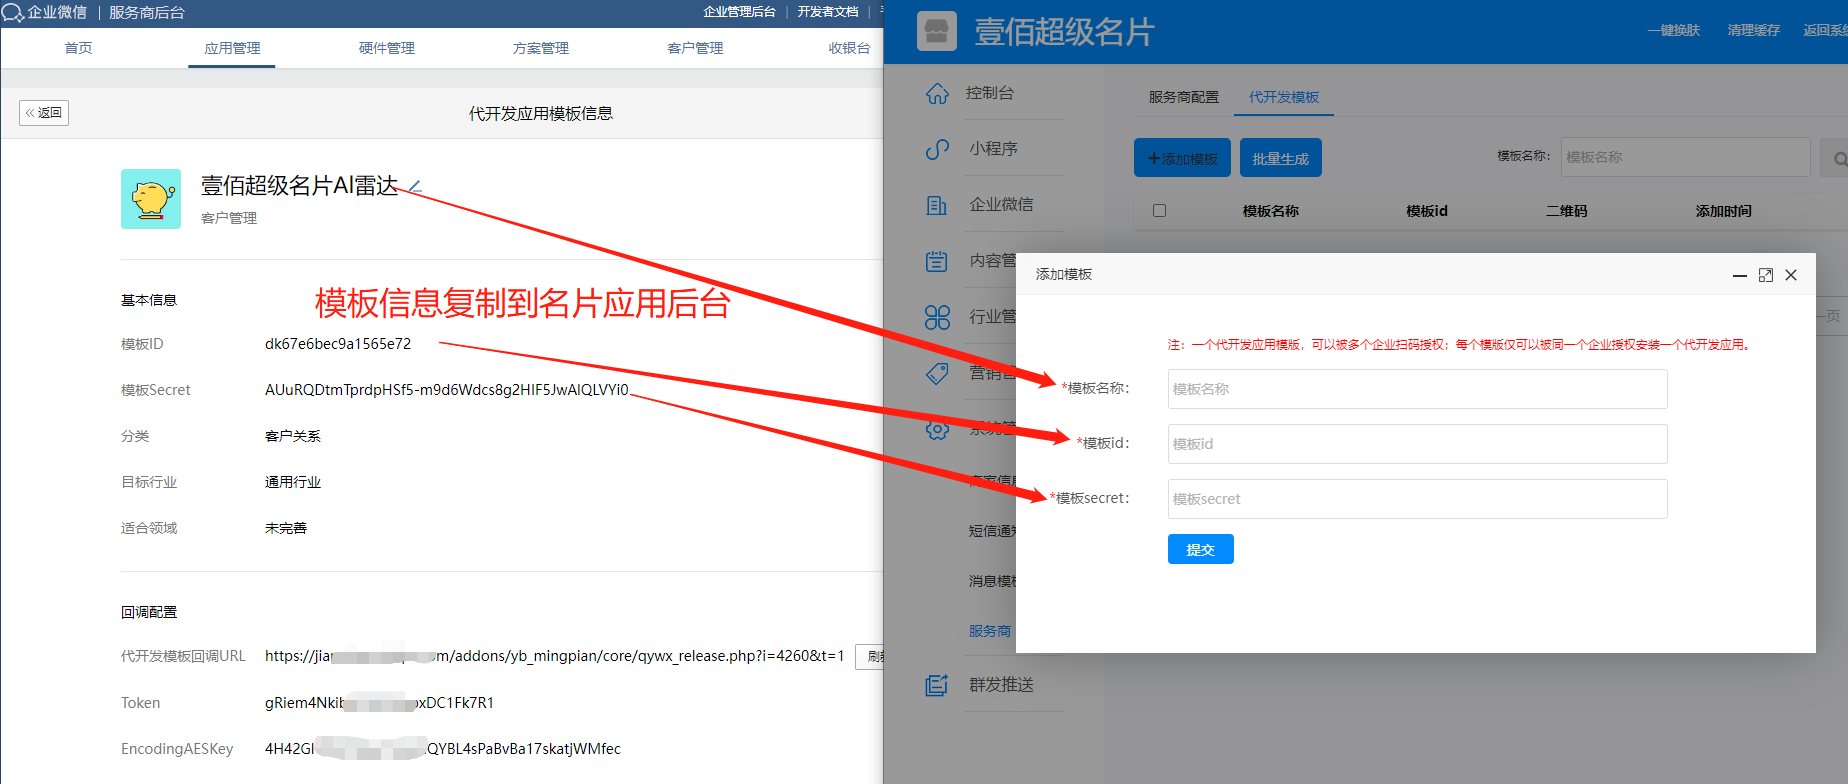The image size is (1848, 784).
Task: Open the 硬件管理 tab
Action: tap(386, 48)
